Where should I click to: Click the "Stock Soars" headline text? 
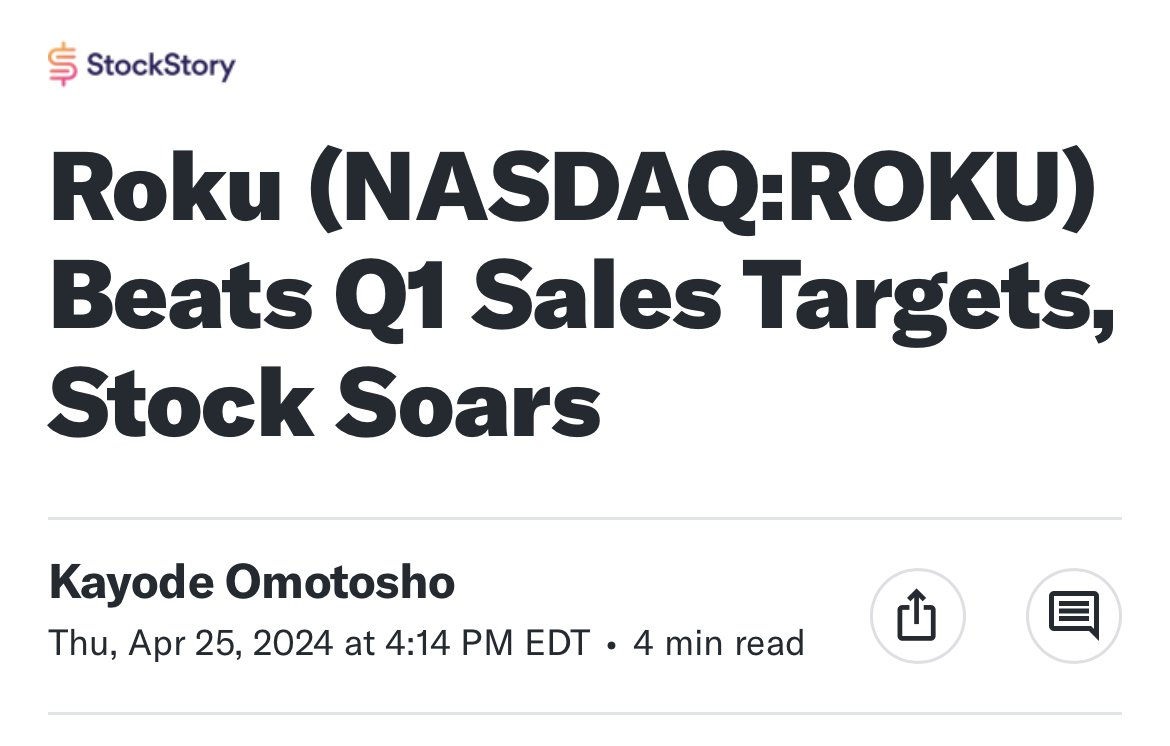tap(325, 403)
